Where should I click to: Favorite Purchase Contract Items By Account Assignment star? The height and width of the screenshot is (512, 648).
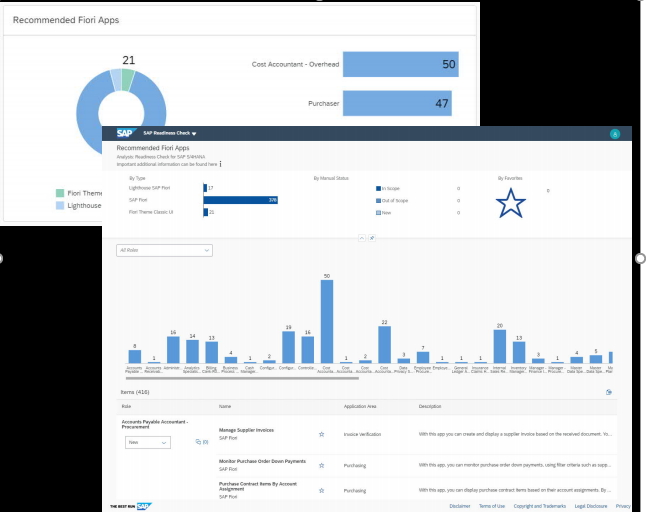coord(322,491)
